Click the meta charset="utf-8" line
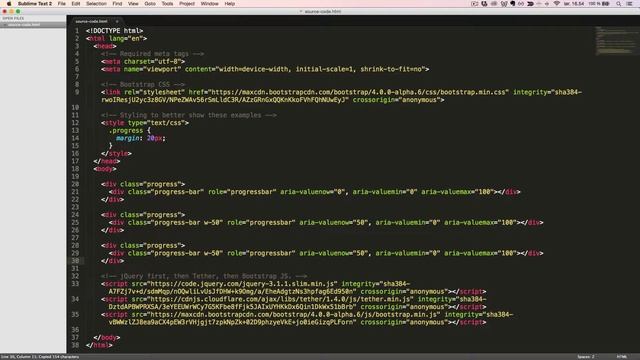This screenshot has width=640, height=360. pos(143,62)
